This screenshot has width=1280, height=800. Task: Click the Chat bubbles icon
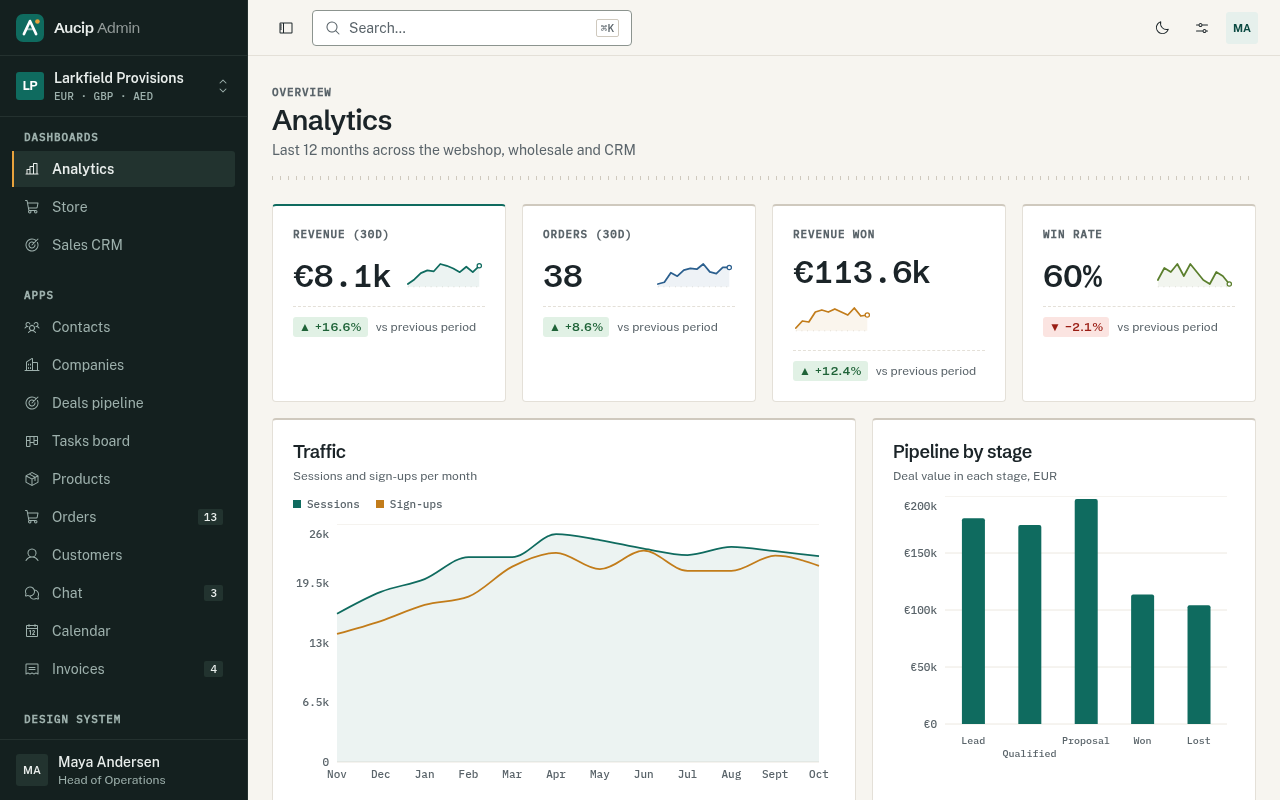point(32,593)
